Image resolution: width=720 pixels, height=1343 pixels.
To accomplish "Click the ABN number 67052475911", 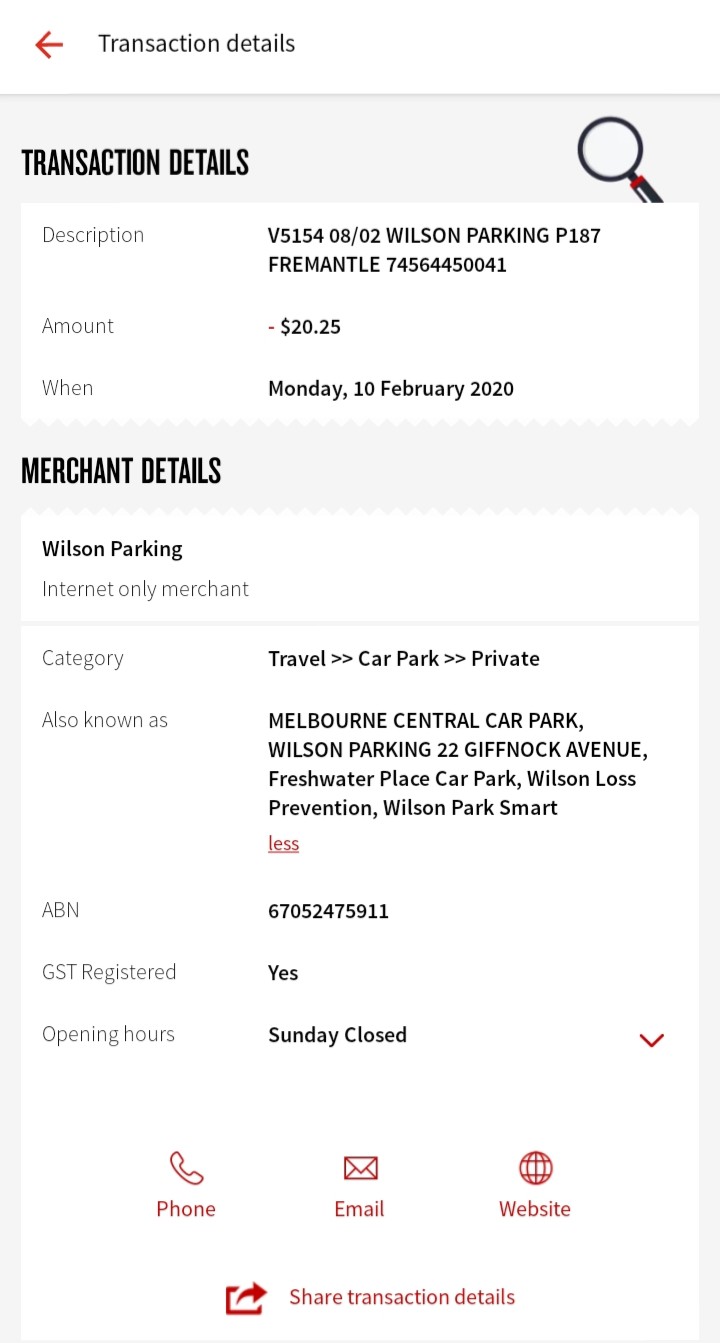I will pos(328,911).
